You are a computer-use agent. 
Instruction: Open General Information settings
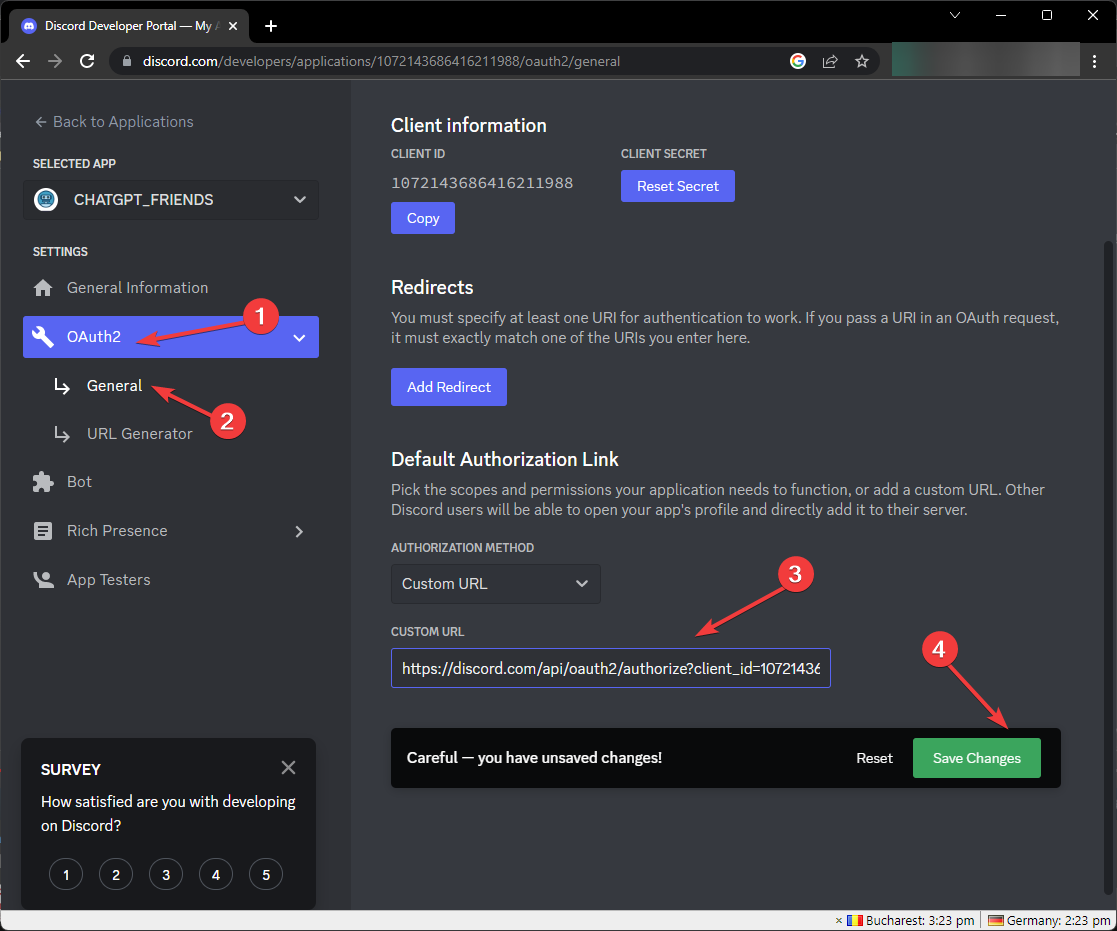point(137,288)
